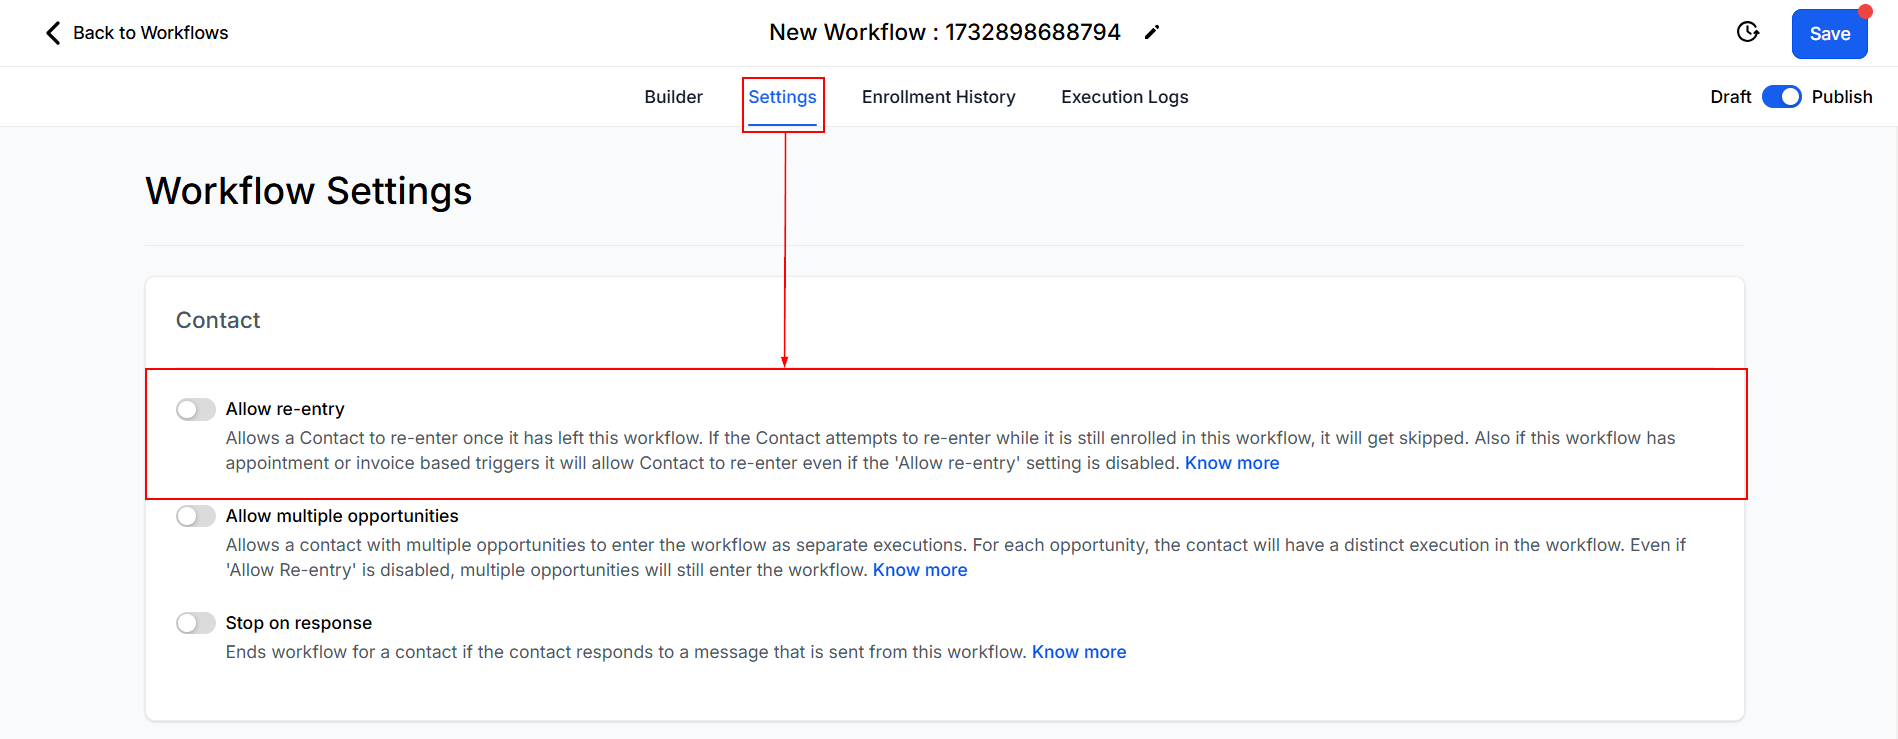The image size is (1898, 739).
Task: Follow Know more link for Stop on response
Action: point(1078,652)
